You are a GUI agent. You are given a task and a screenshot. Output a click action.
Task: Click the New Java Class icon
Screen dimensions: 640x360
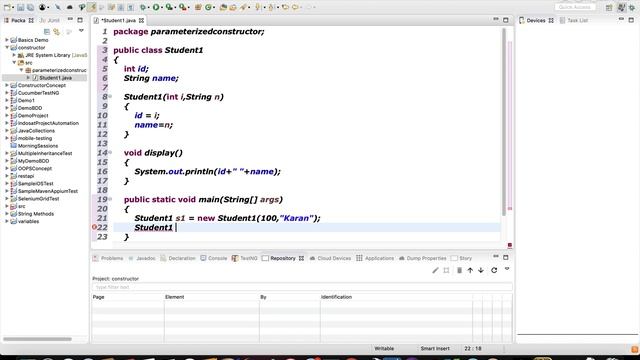[x=209, y=7]
